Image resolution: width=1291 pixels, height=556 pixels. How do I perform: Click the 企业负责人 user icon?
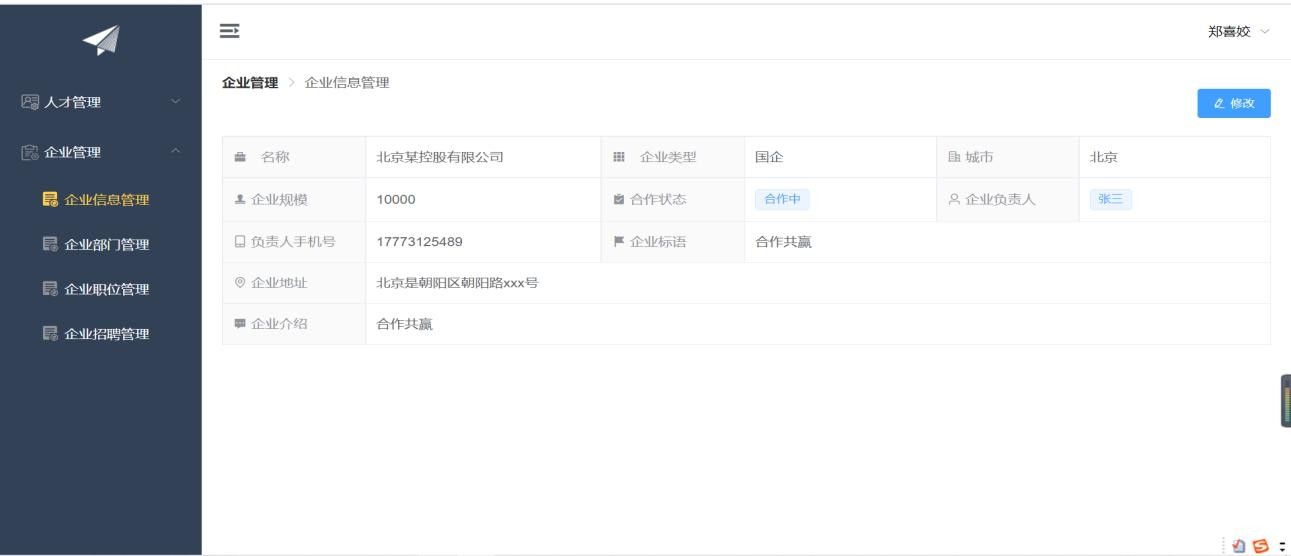click(x=954, y=199)
